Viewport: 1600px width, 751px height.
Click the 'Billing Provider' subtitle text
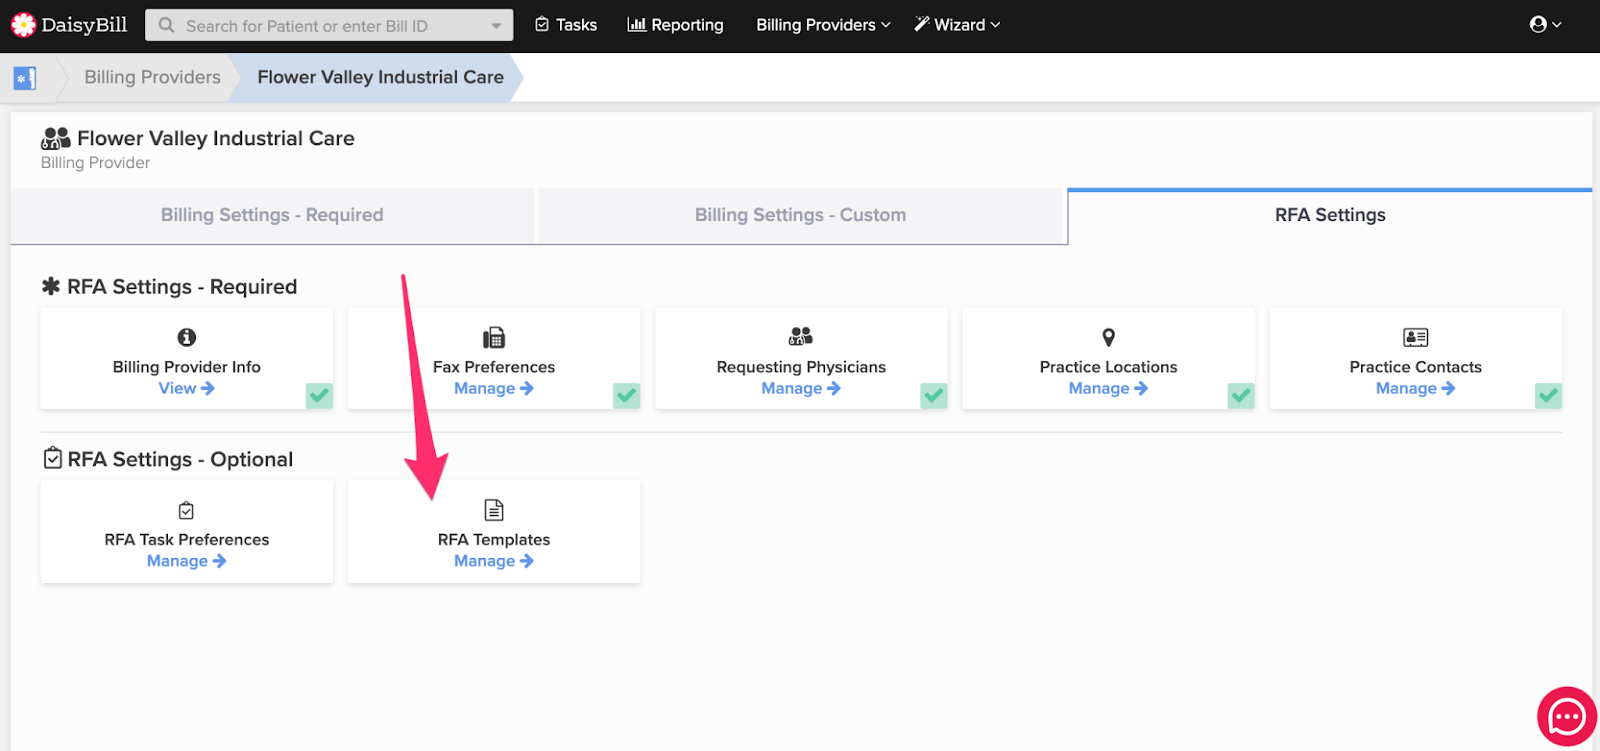(x=95, y=163)
